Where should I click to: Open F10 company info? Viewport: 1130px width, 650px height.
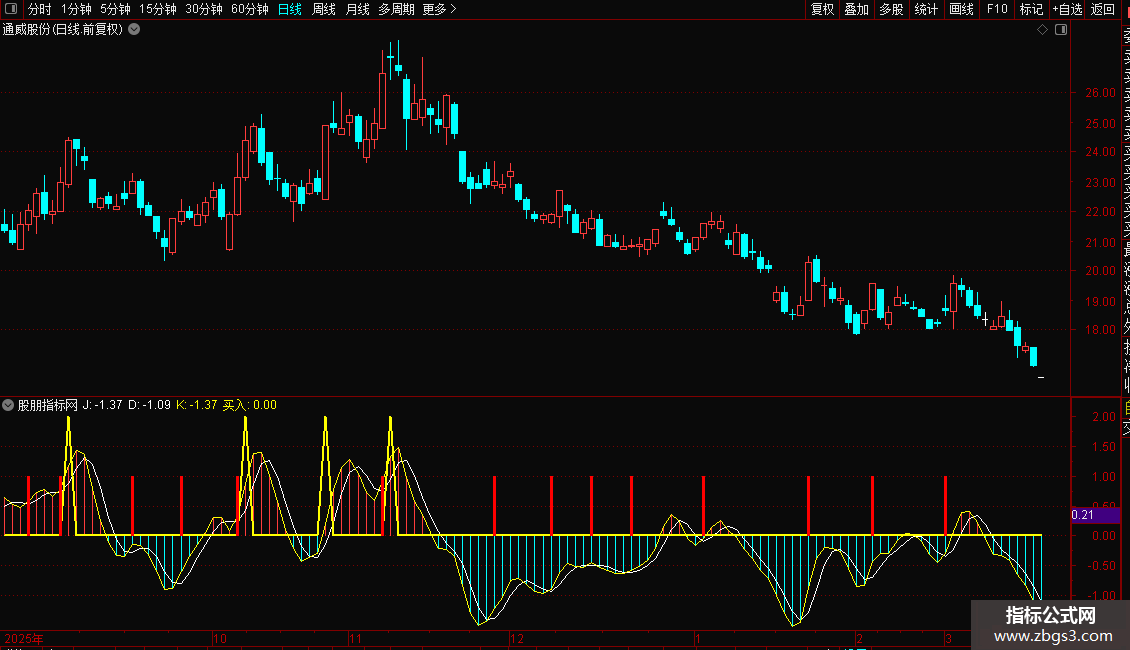coord(997,9)
